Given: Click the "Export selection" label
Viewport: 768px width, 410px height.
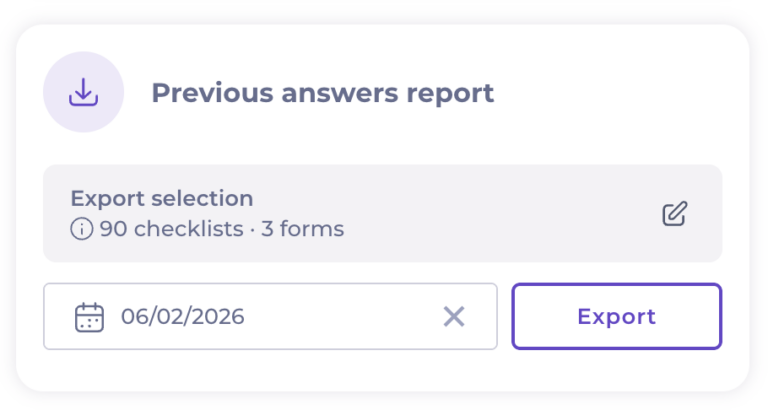Looking at the screenshot, I should coord(161,198).
